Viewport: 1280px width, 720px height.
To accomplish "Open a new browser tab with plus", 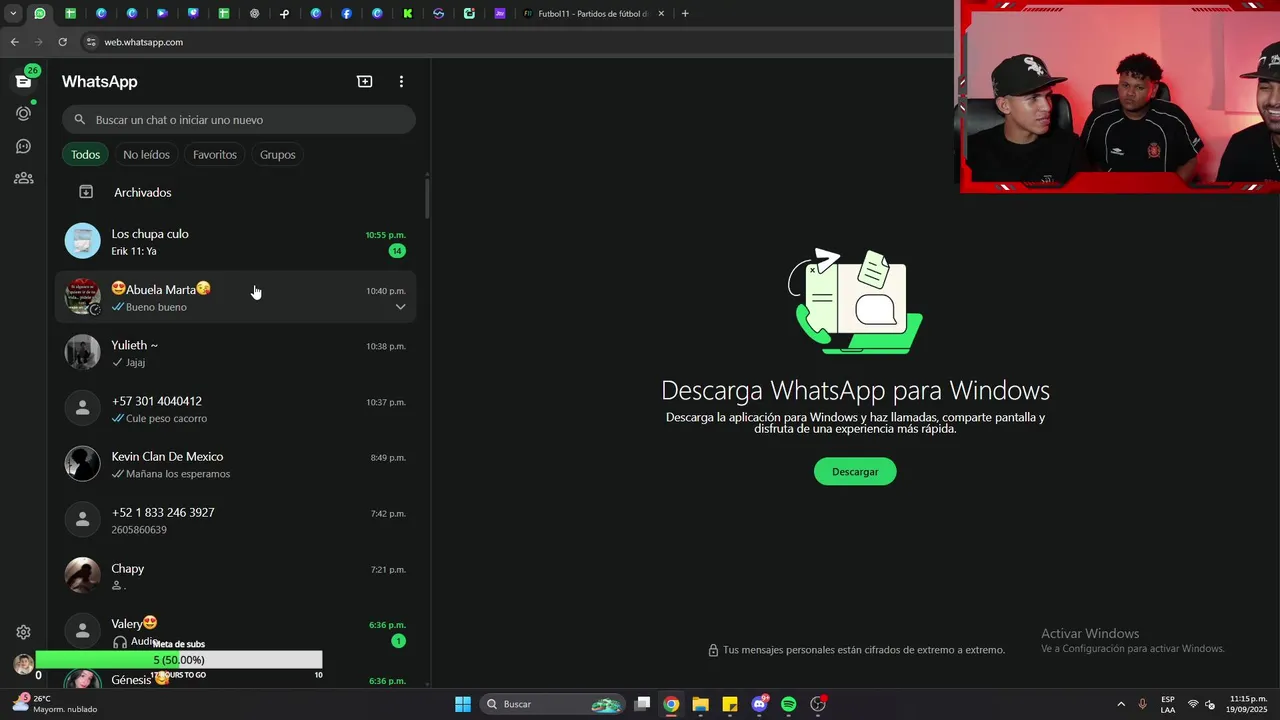I will tap(685, 14).
